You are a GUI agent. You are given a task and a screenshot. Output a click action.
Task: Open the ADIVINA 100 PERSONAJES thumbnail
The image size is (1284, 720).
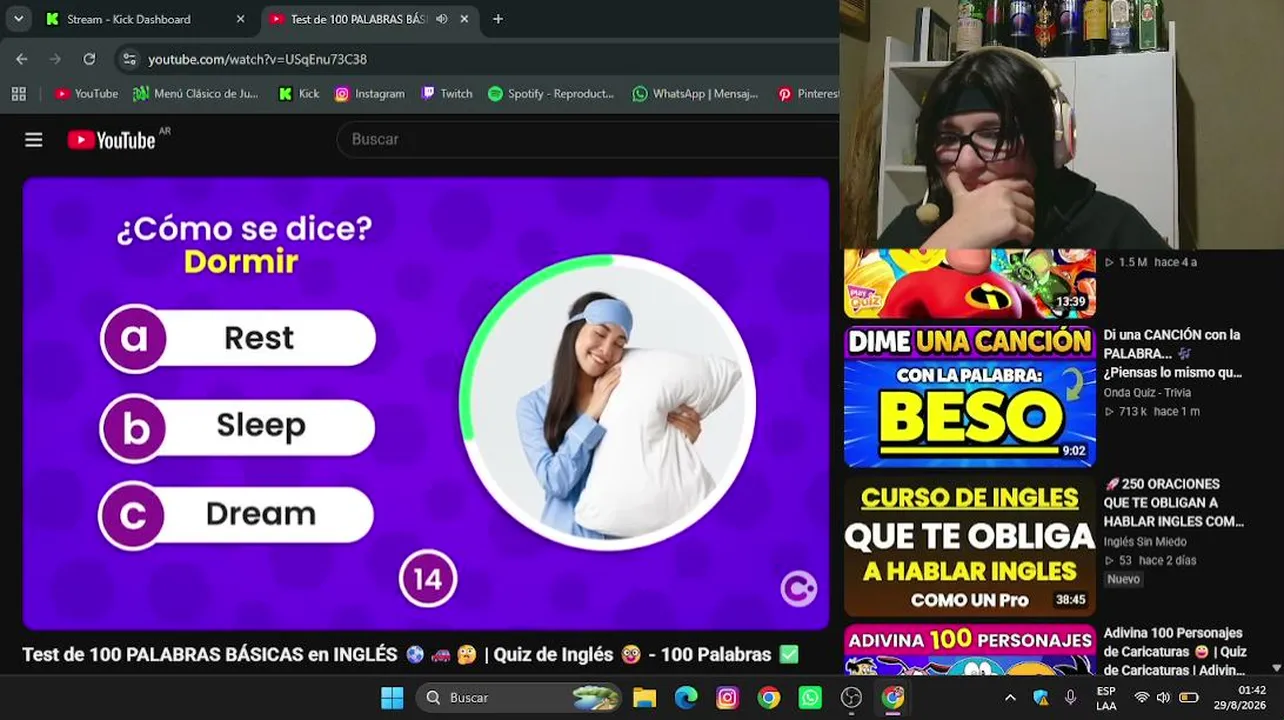tap(970, 650)
